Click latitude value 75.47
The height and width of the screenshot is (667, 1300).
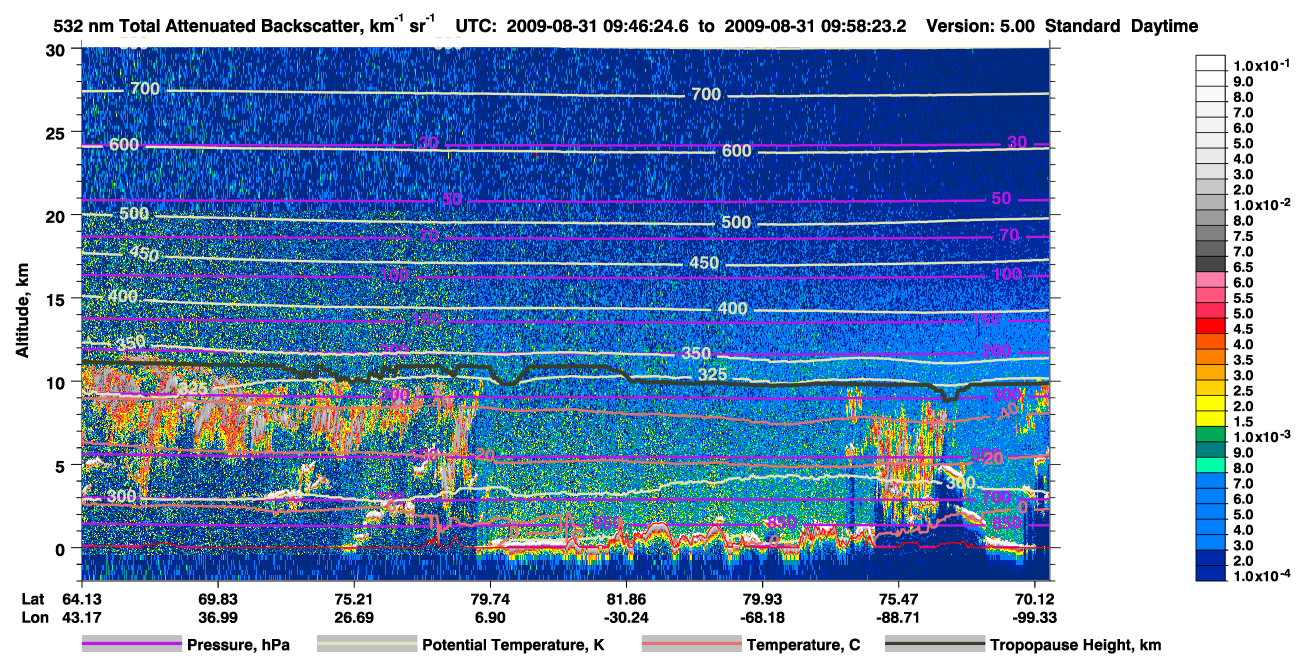tap(897, 599)
